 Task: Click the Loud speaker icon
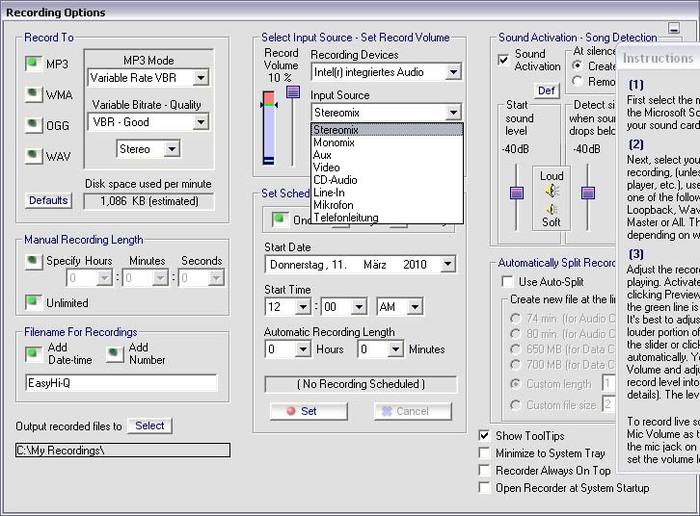pos(551,191)
